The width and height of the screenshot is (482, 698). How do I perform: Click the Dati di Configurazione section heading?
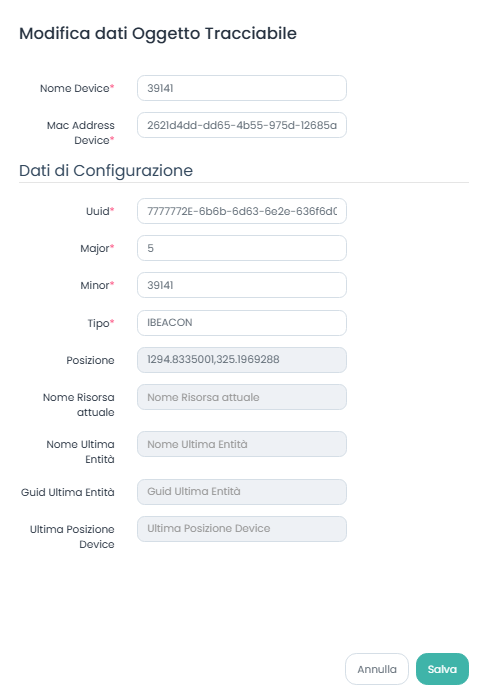[106, 171]
